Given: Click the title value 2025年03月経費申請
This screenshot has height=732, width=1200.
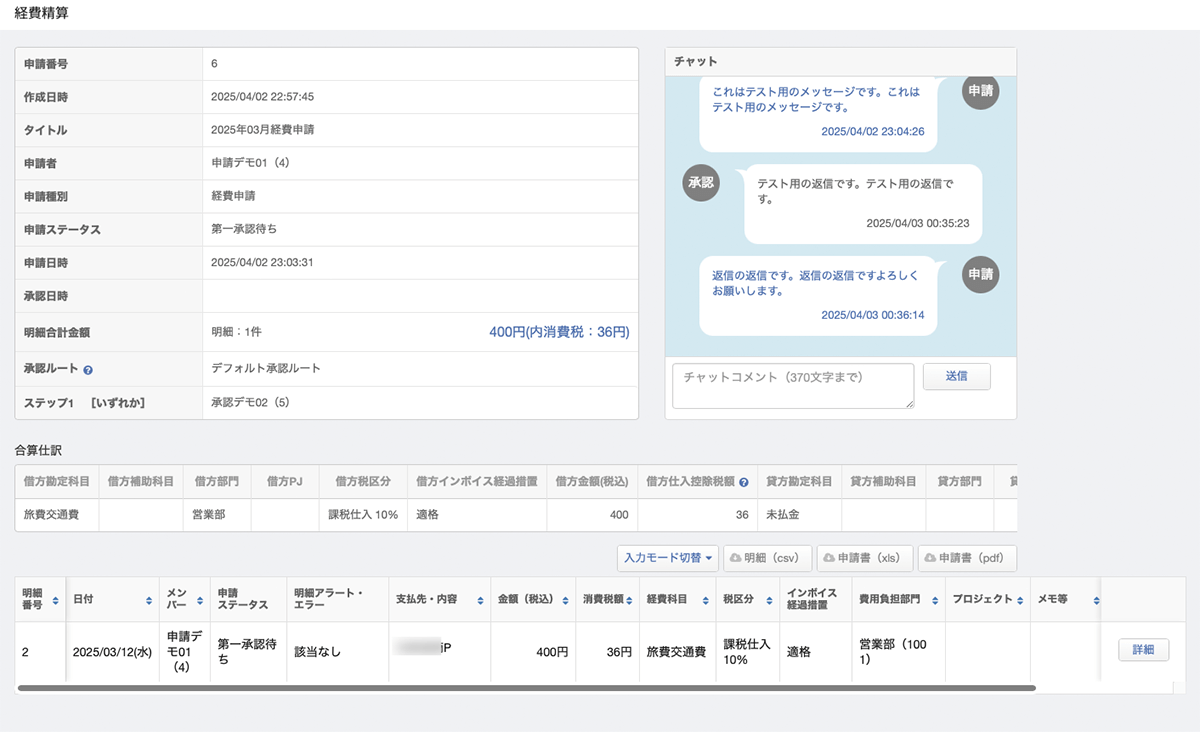Looking at the screenshot, I should click(x=263, y=130).
